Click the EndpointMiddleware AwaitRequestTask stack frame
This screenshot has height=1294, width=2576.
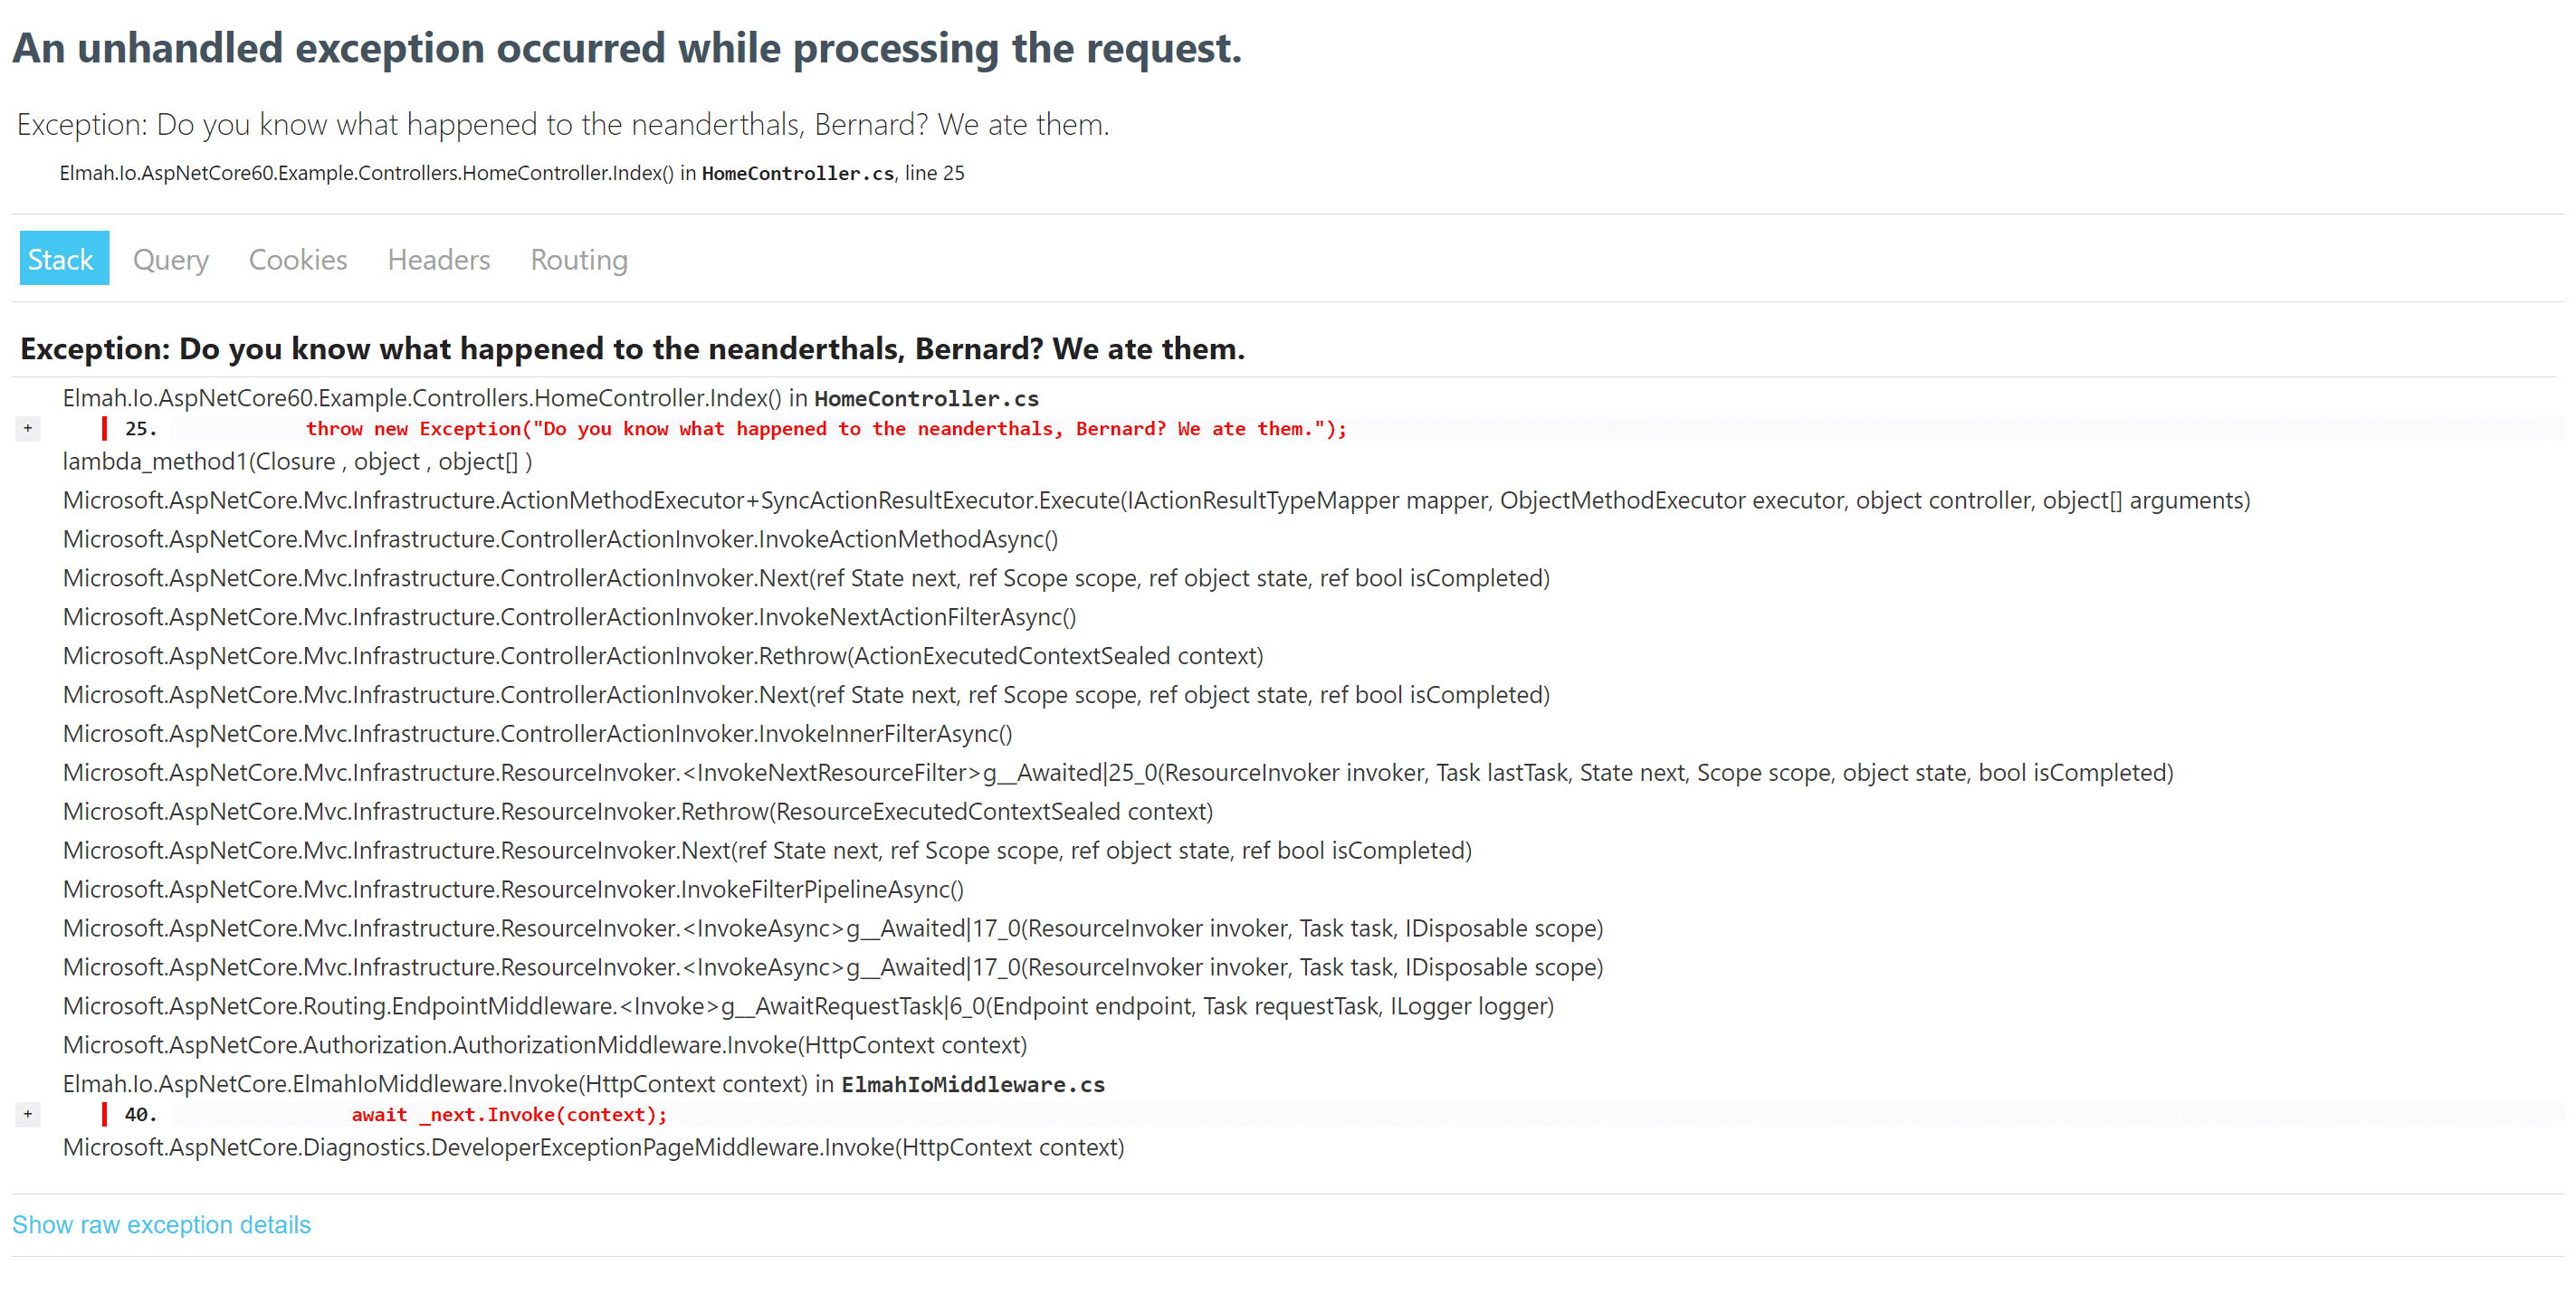(808, 1006)
